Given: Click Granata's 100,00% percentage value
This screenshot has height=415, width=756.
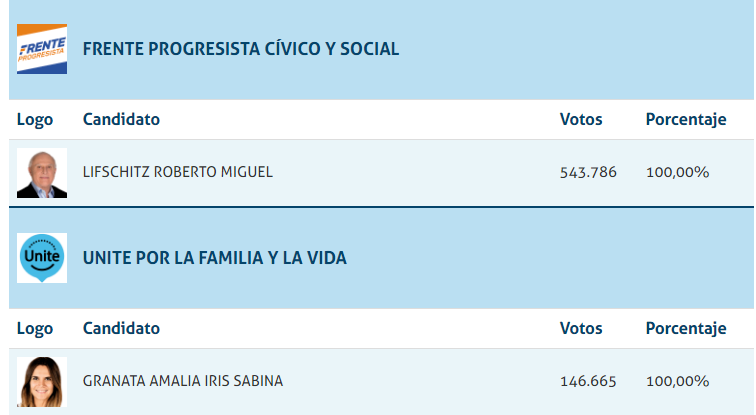Looking at the screenshot, I should [677, 381].
